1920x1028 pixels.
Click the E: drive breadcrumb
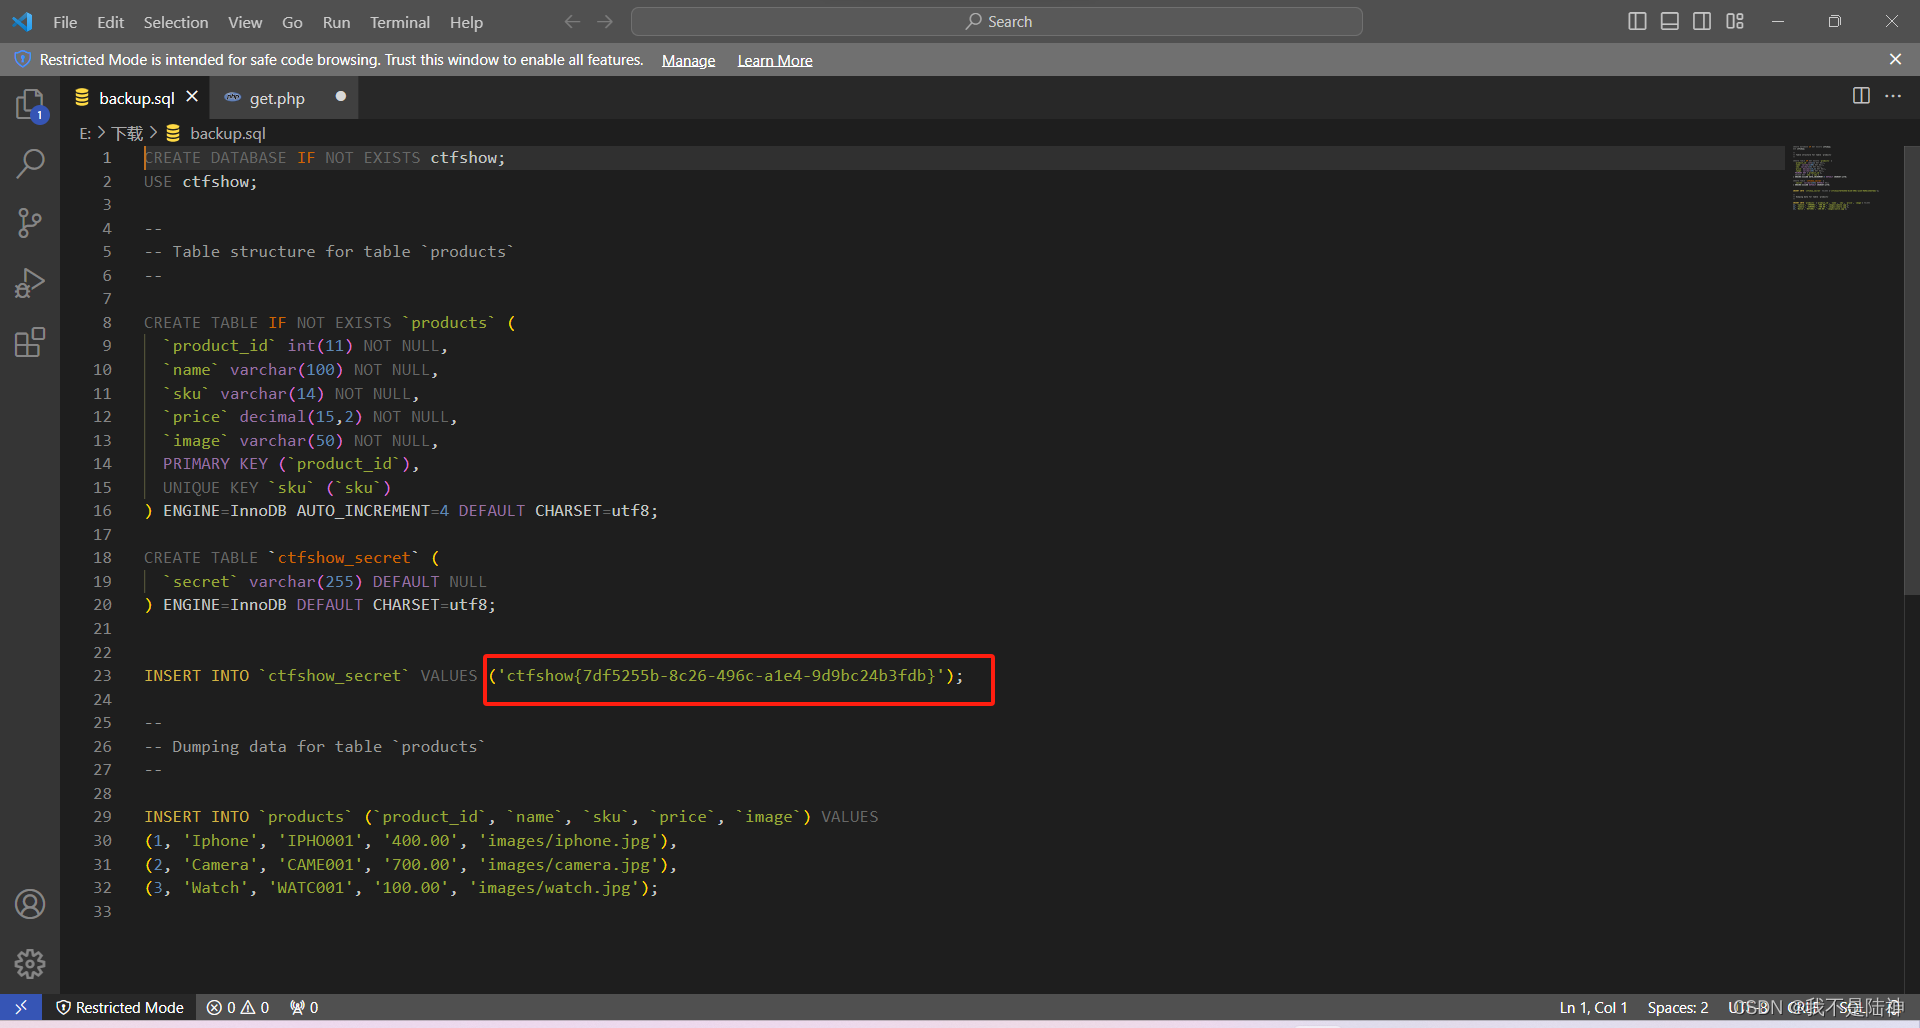tap(85, 133)
